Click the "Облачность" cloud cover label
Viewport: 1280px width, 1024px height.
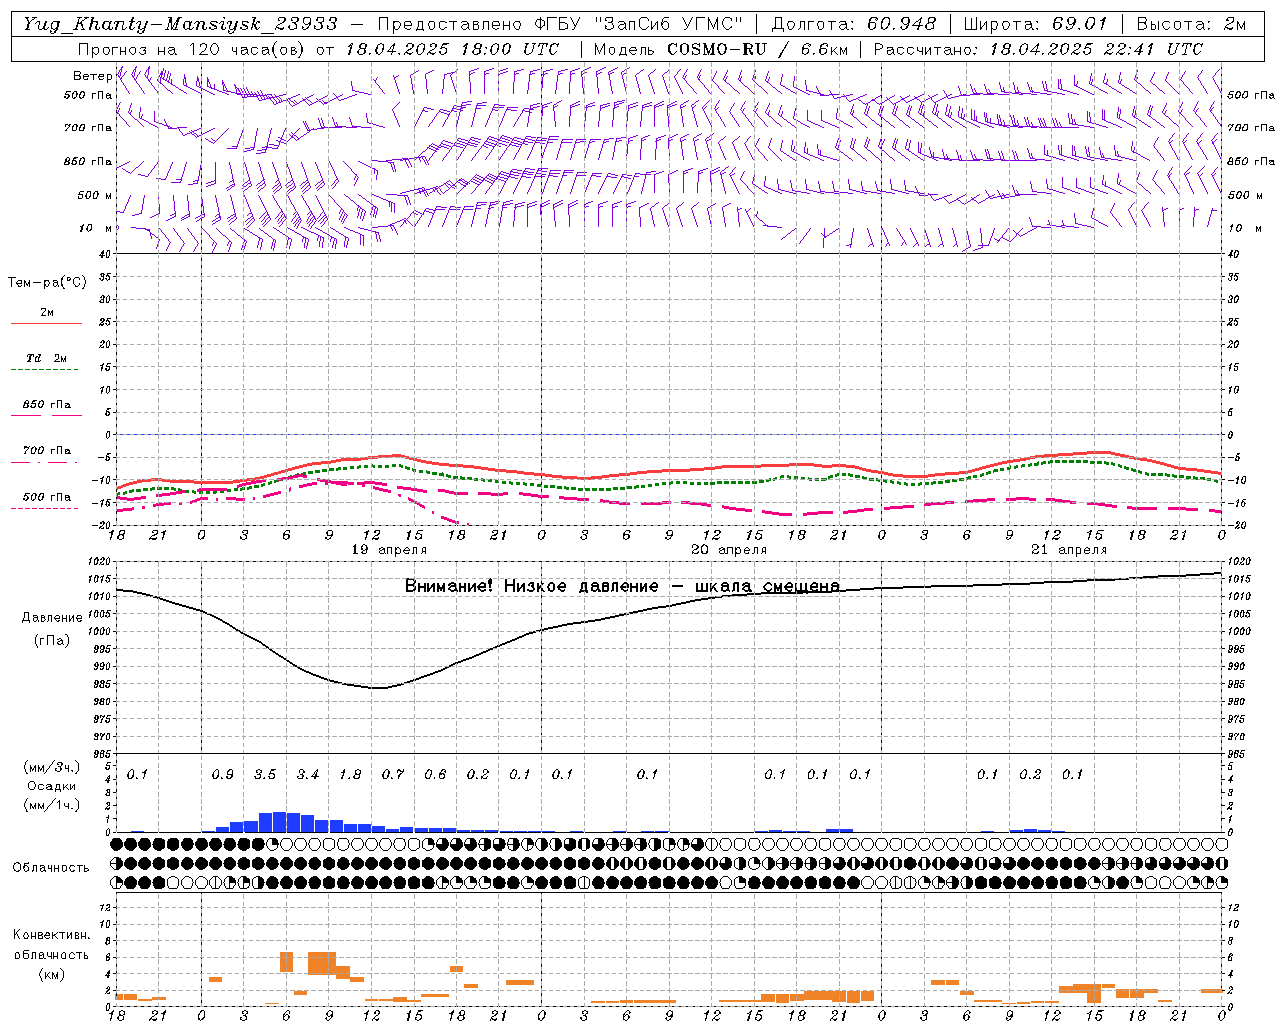coord(51,867)
